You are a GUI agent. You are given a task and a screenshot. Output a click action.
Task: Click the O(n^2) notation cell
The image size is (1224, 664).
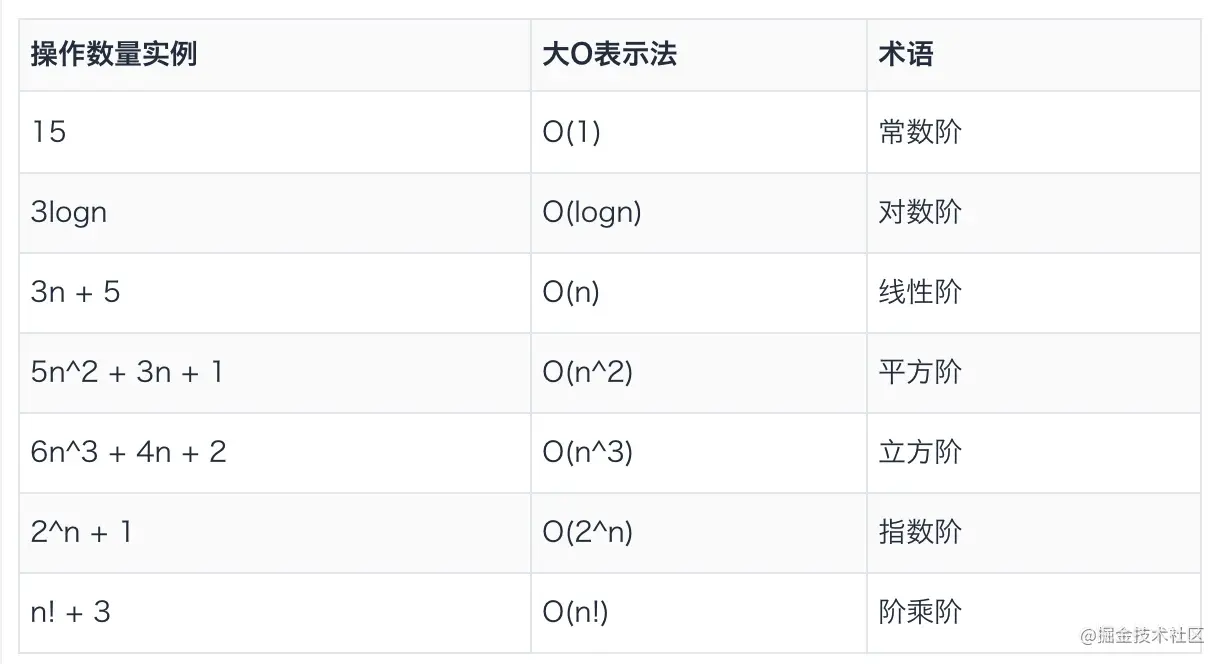[x=699, y=373]
